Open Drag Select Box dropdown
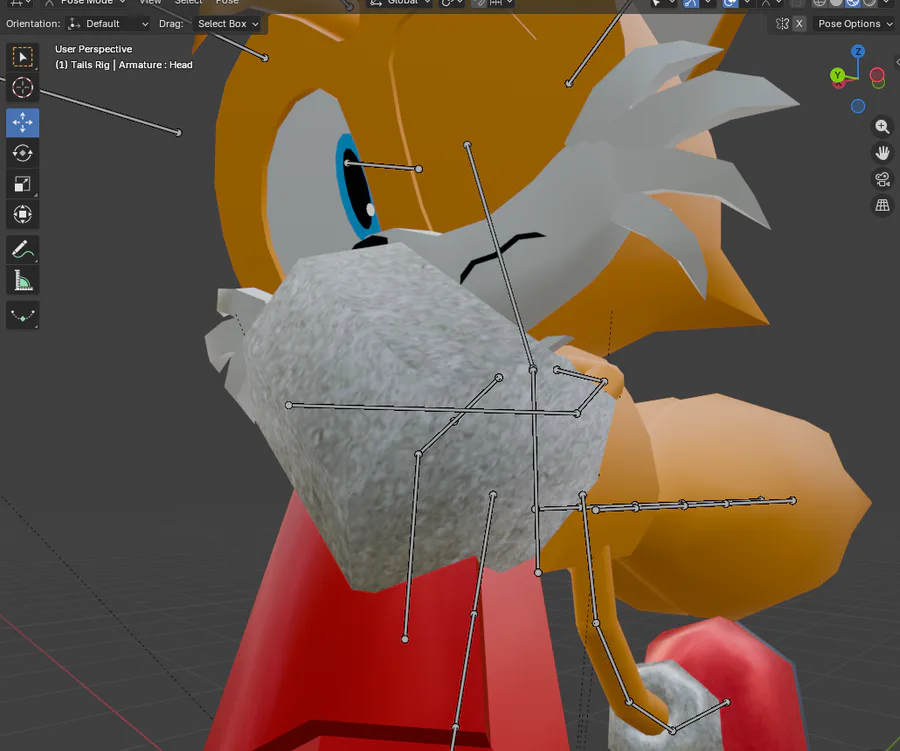Screen dimensions: 900x751 click(x=227, y=24)
